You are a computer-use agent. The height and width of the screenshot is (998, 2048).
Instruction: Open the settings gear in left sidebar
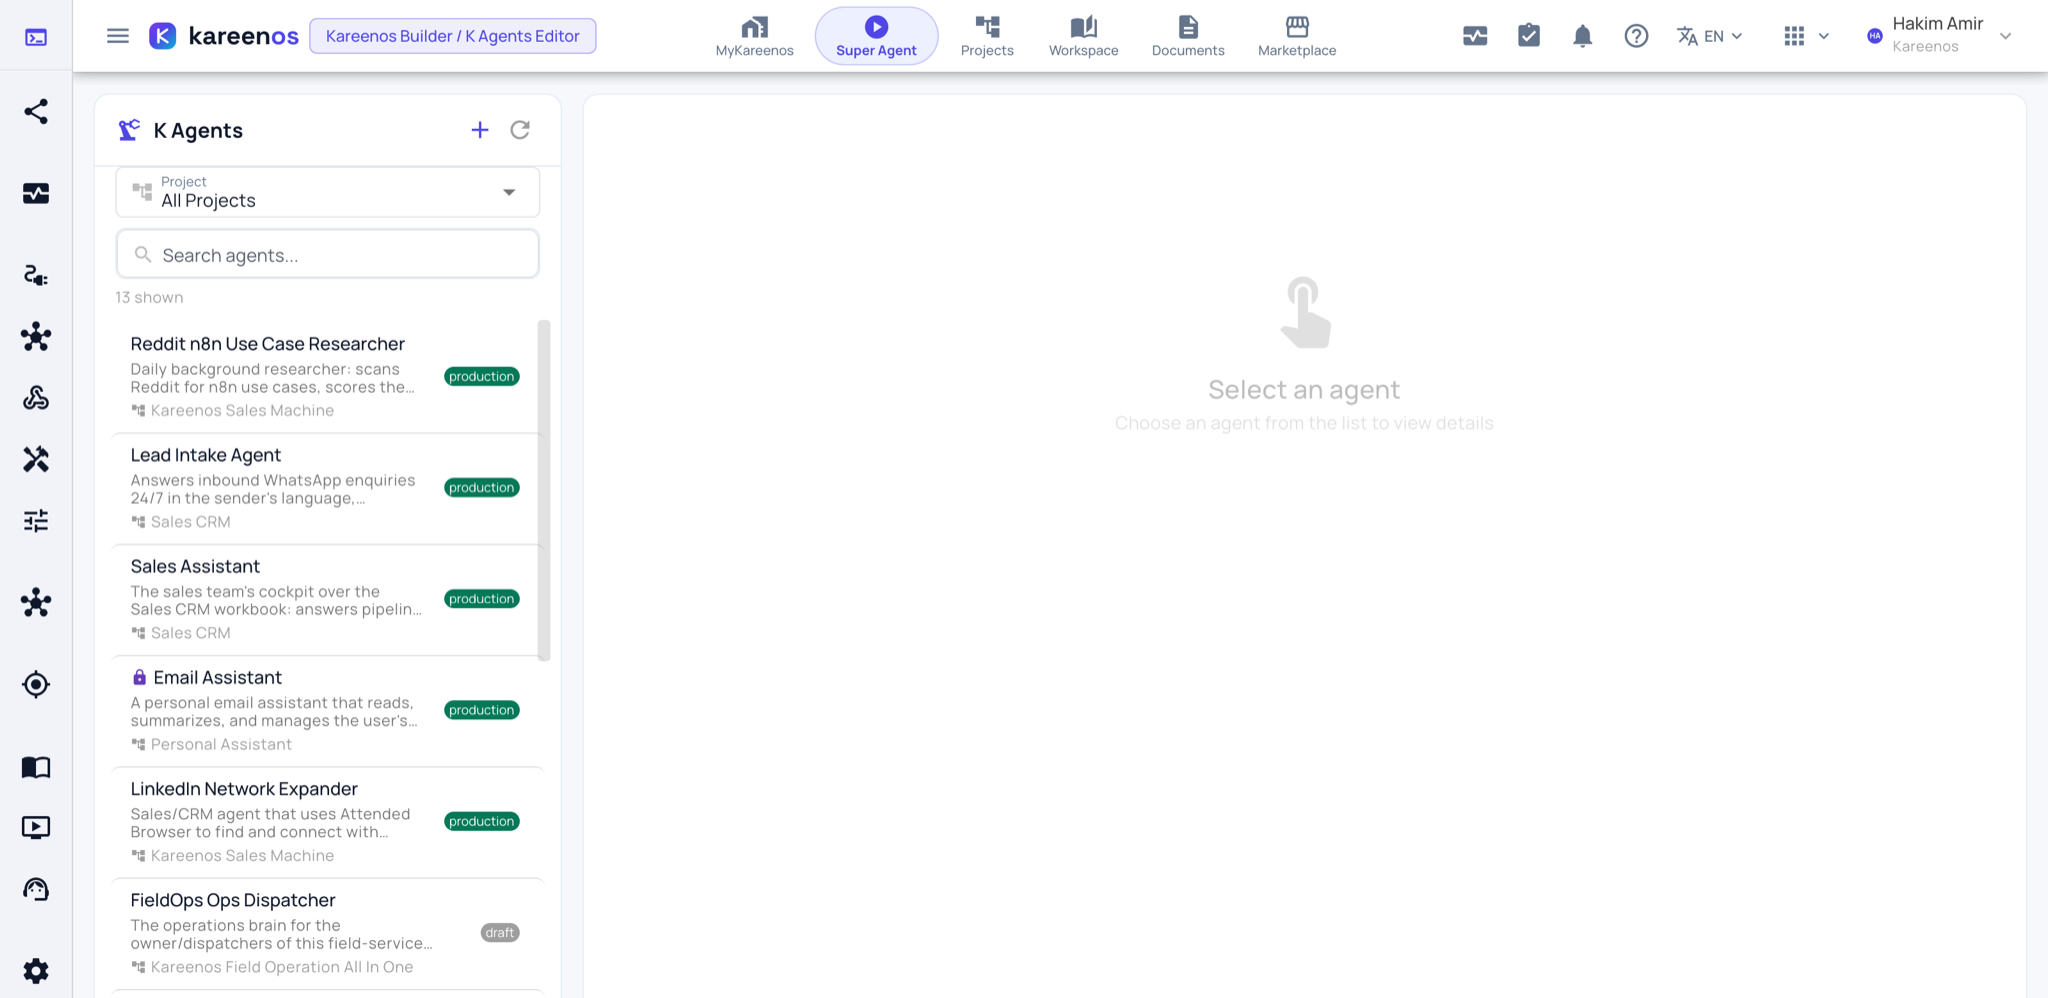pyautogui.click(x=36, y=971)
